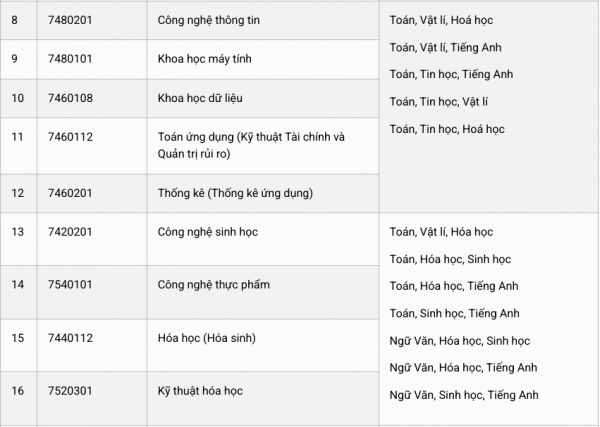Select the "Toán, Tin học, Vật lí" subject line
600x427 pixels.
[439, 101]
